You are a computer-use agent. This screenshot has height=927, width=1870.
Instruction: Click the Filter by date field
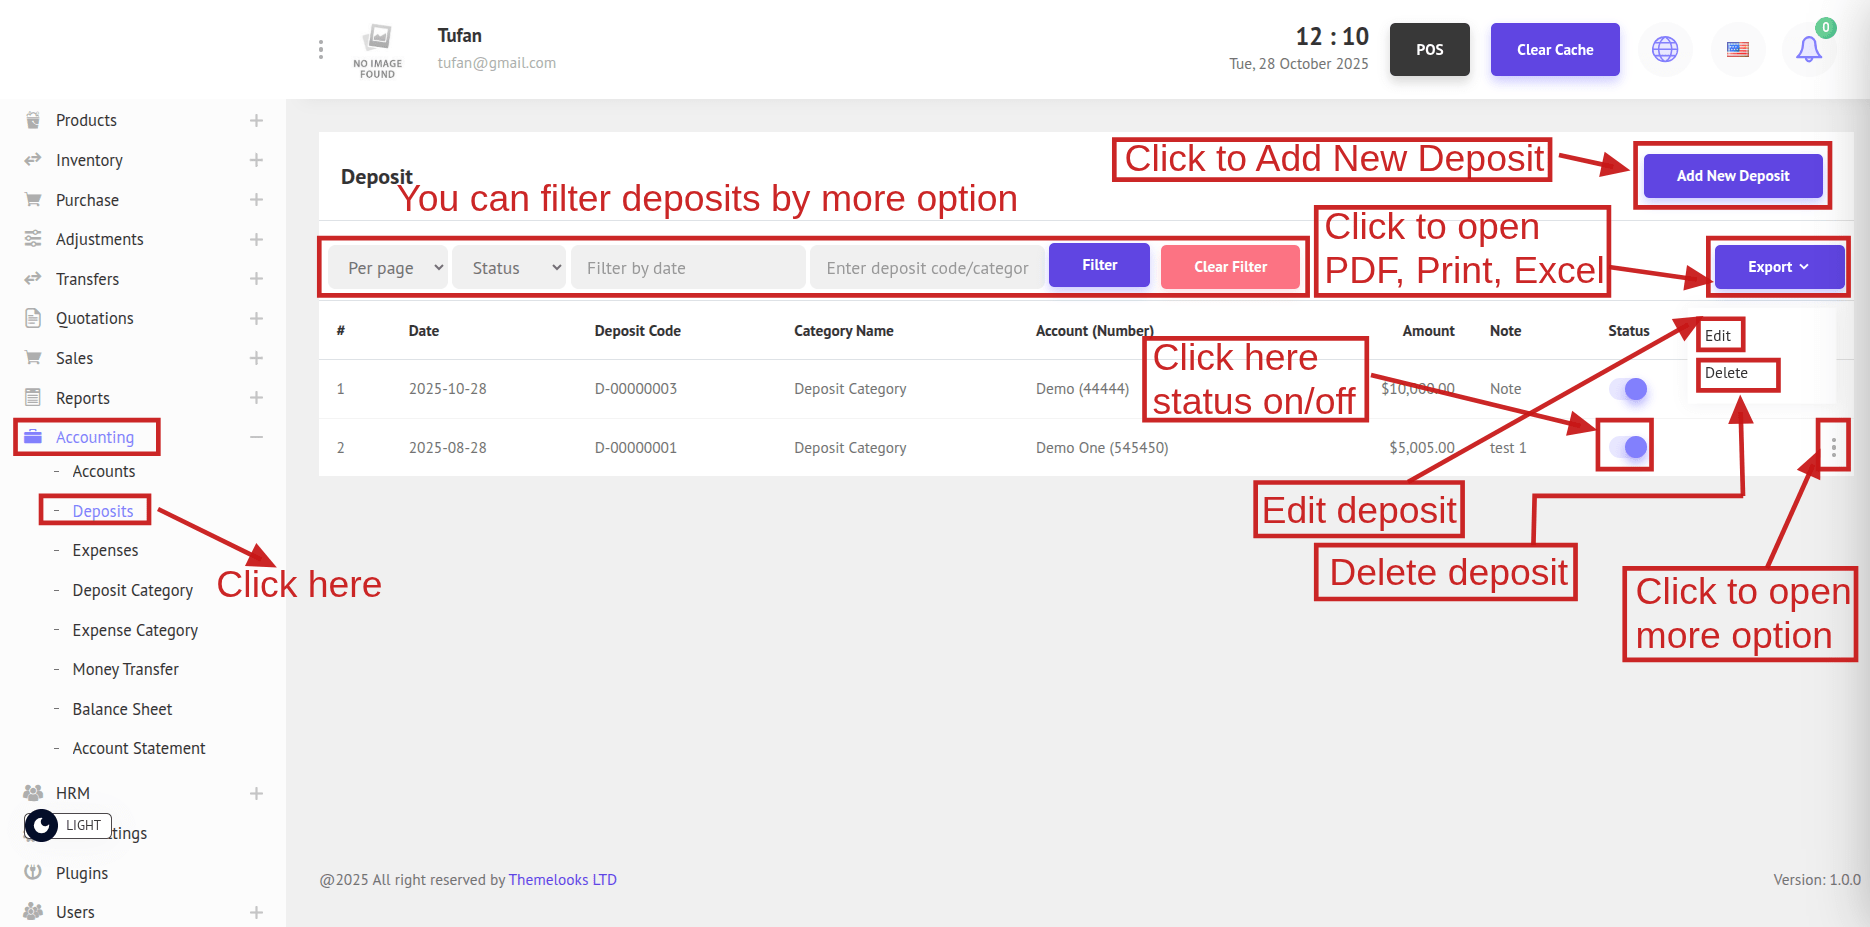coord(688,268)
